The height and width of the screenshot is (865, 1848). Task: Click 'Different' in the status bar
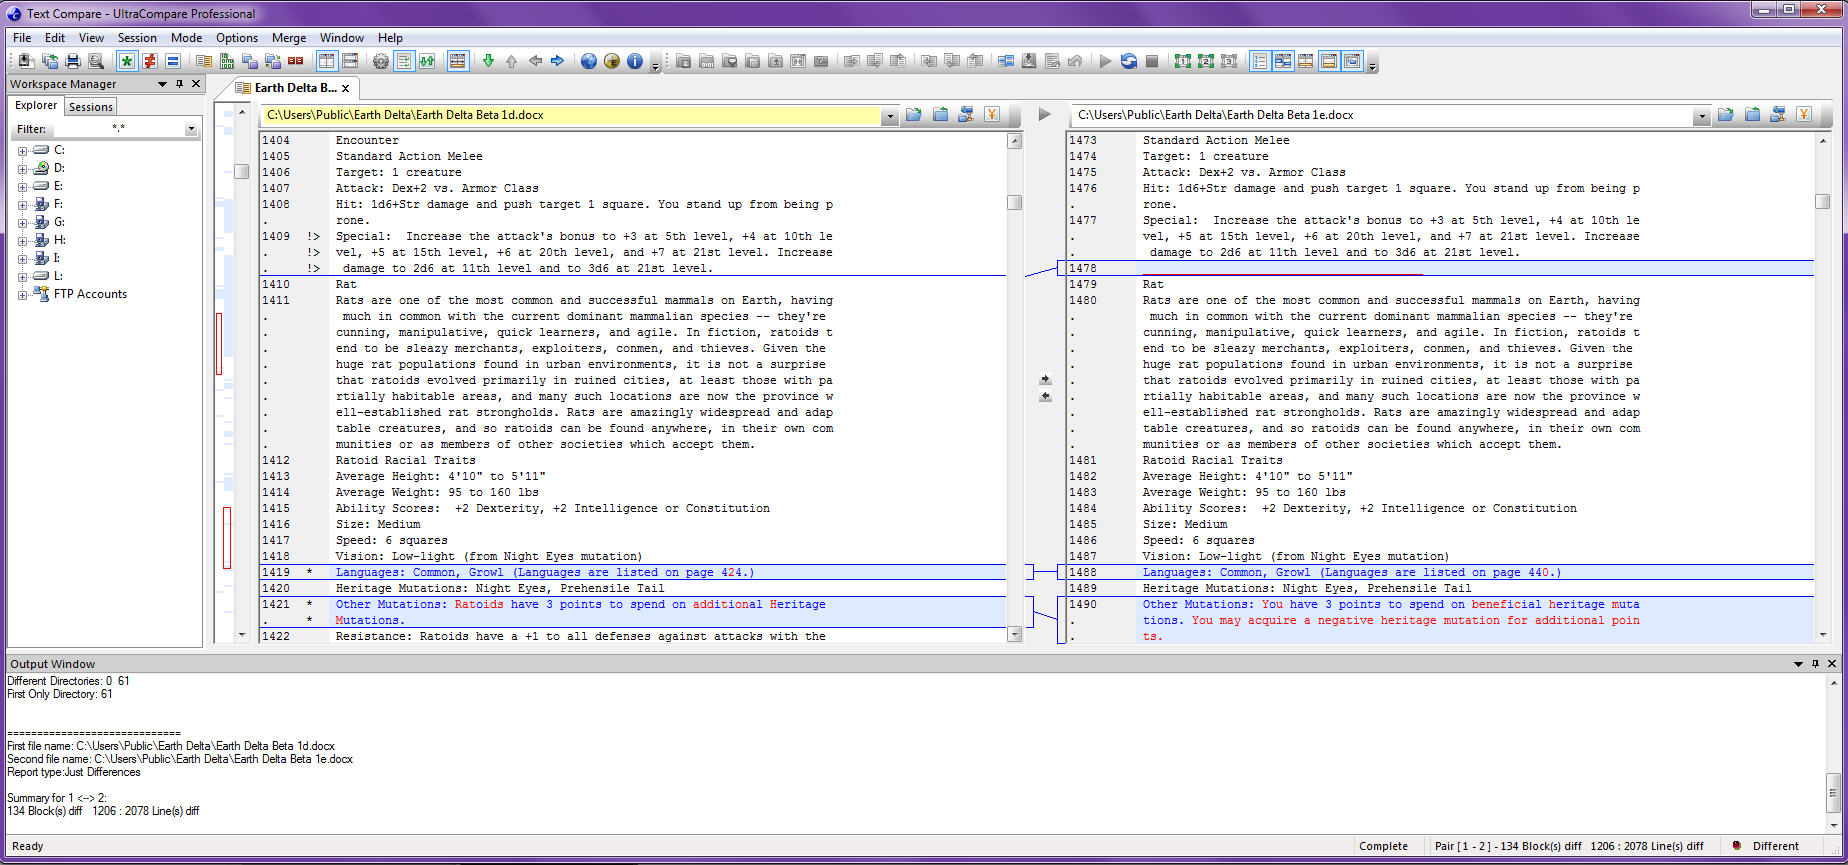1776,846
